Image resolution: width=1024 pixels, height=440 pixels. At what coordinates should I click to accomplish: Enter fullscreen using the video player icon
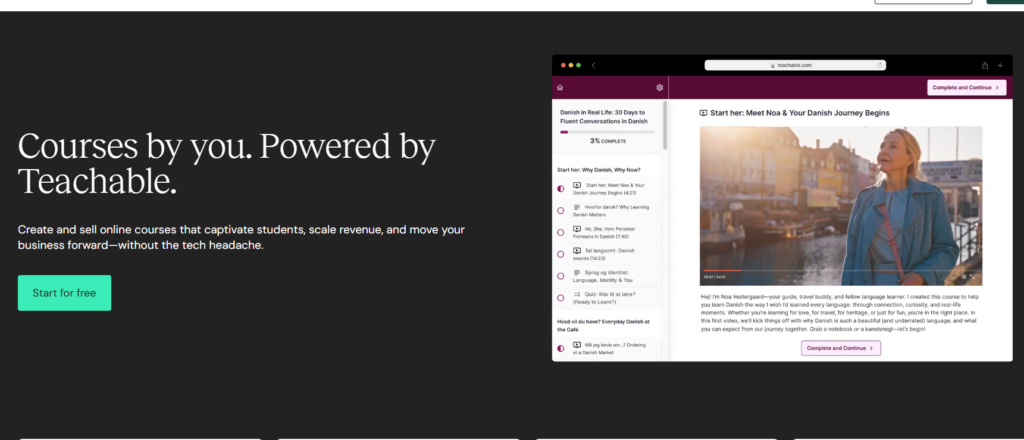click(972, 277)
